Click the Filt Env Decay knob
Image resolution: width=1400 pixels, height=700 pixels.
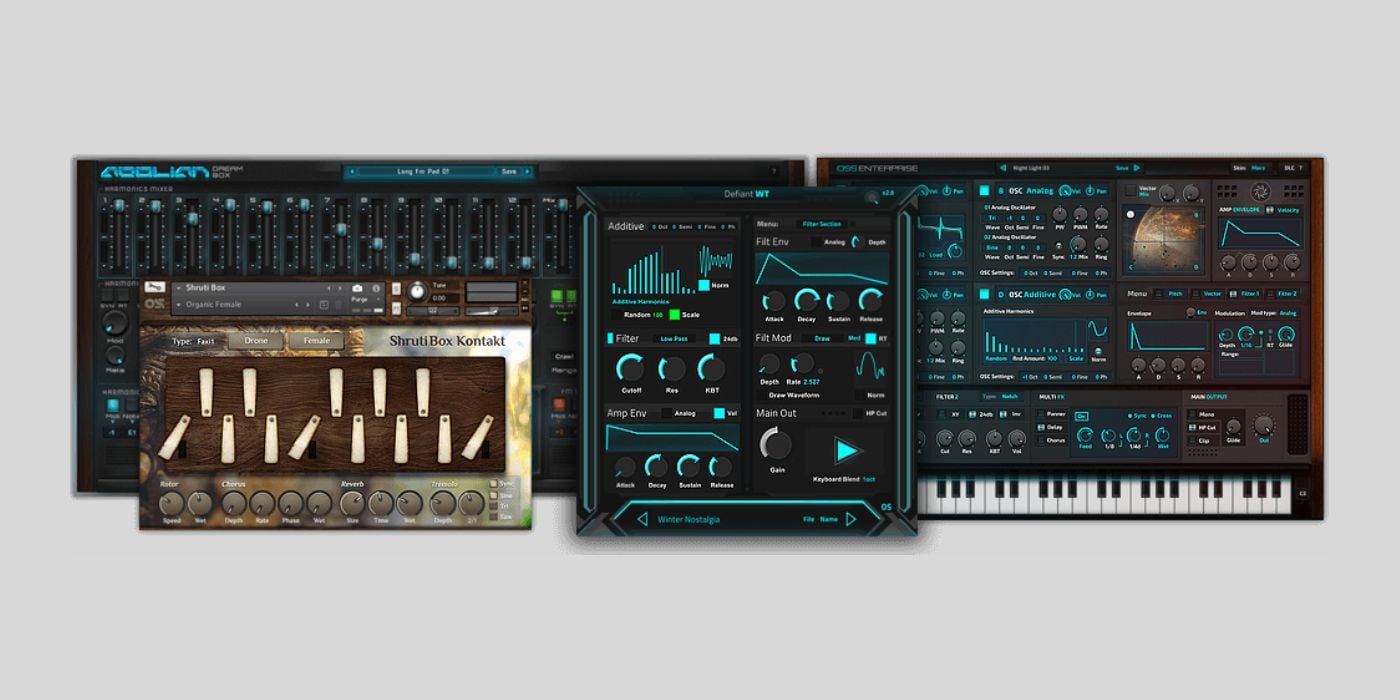[x=806, y=300]
